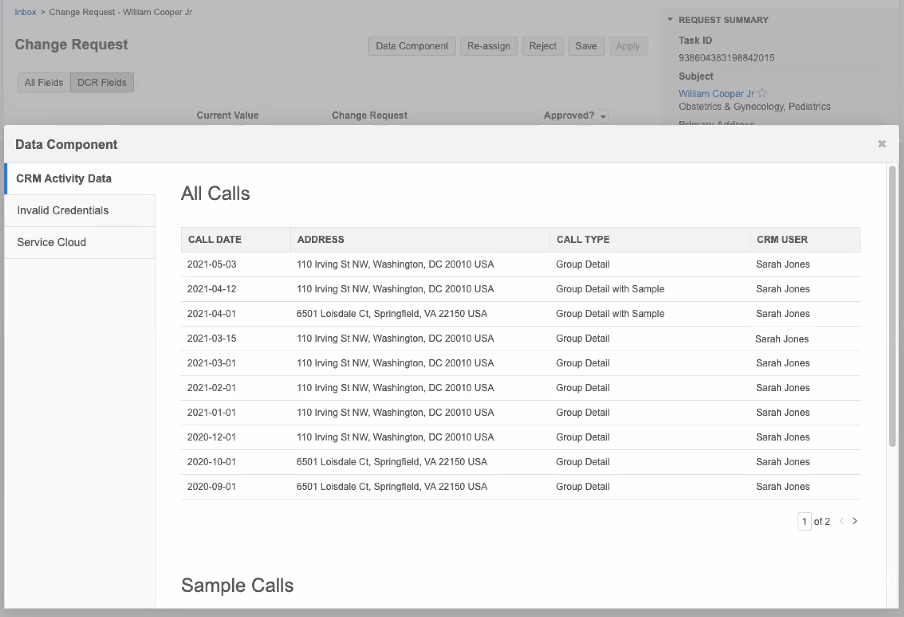The height and width of the screenshot is (617, 904).
Task: Collapse the Request Summary section
Action: pyautogui.click(x=670, y=20)
